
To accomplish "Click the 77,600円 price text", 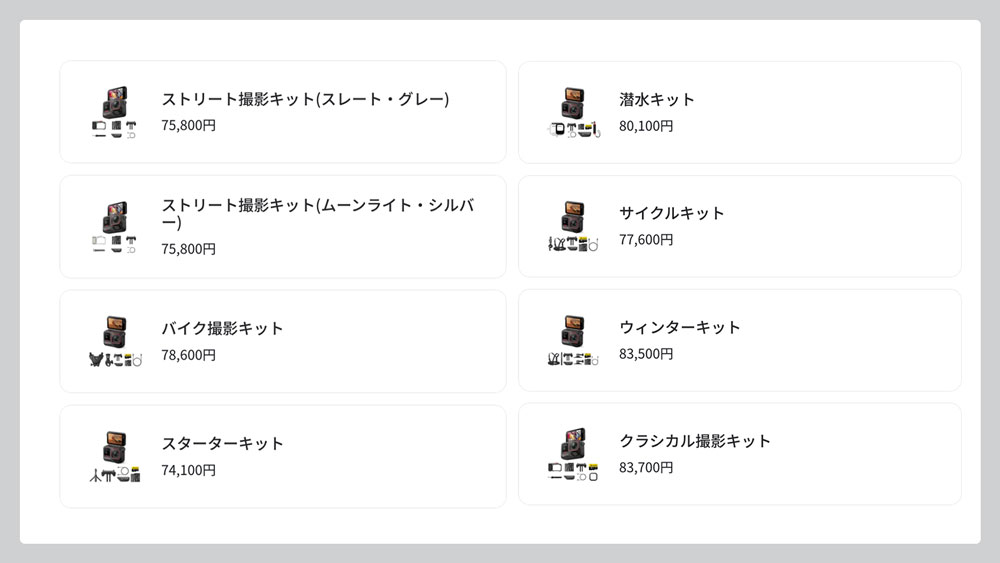I will (x=646, y=240).
